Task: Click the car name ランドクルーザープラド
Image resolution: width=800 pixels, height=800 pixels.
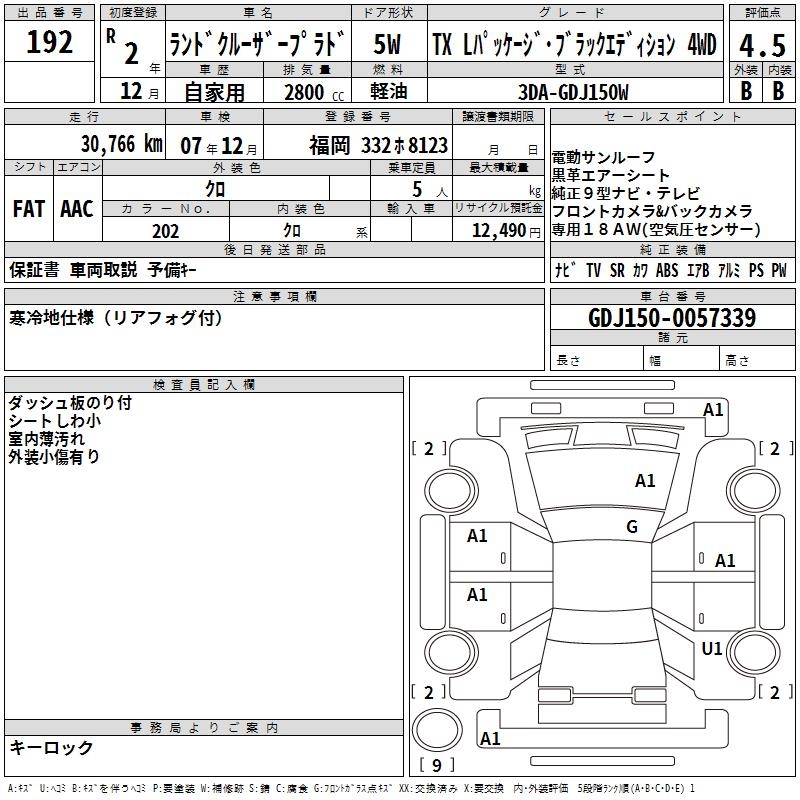Action: [258, 43]
